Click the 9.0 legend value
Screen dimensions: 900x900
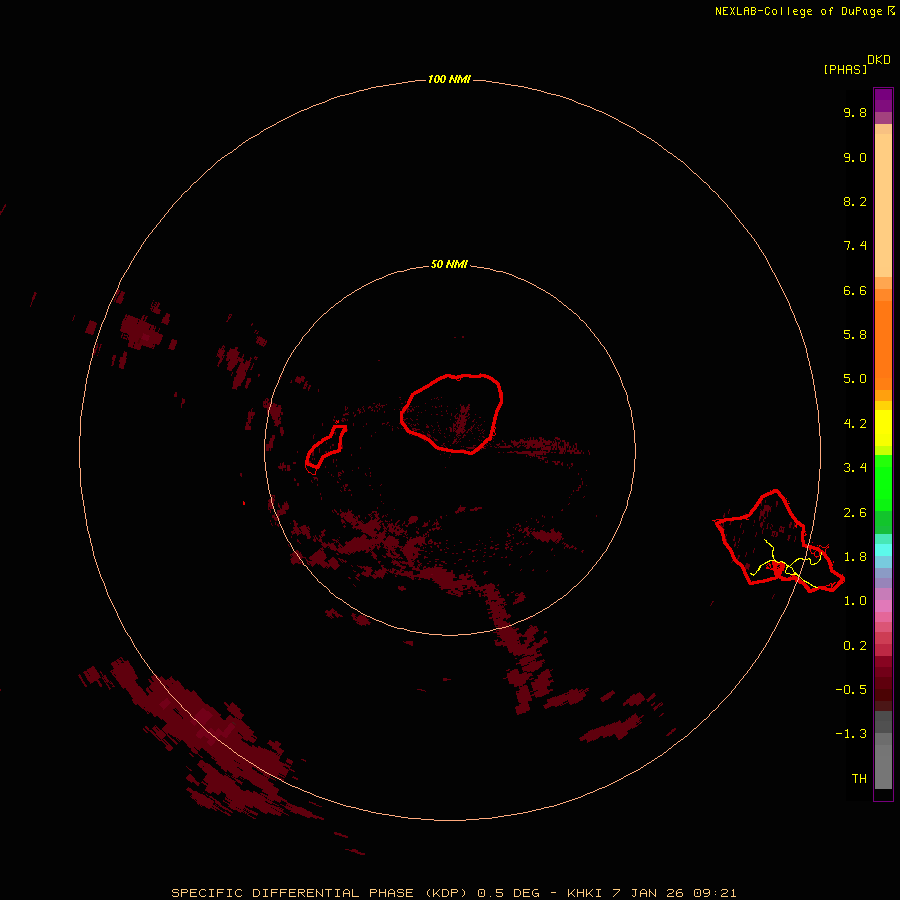click(x=855, y=157)
